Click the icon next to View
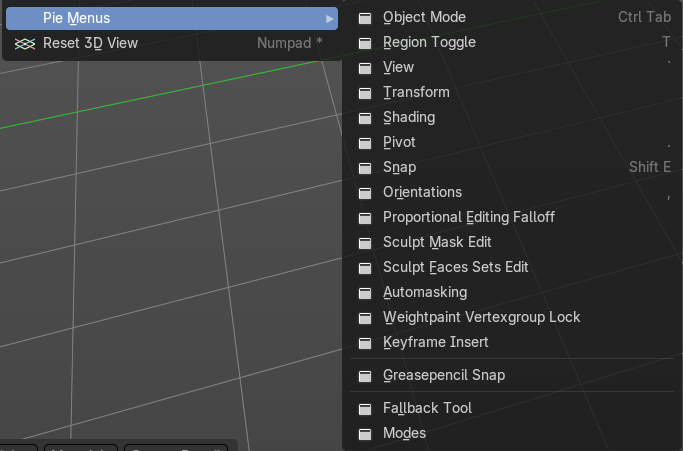 365,68
